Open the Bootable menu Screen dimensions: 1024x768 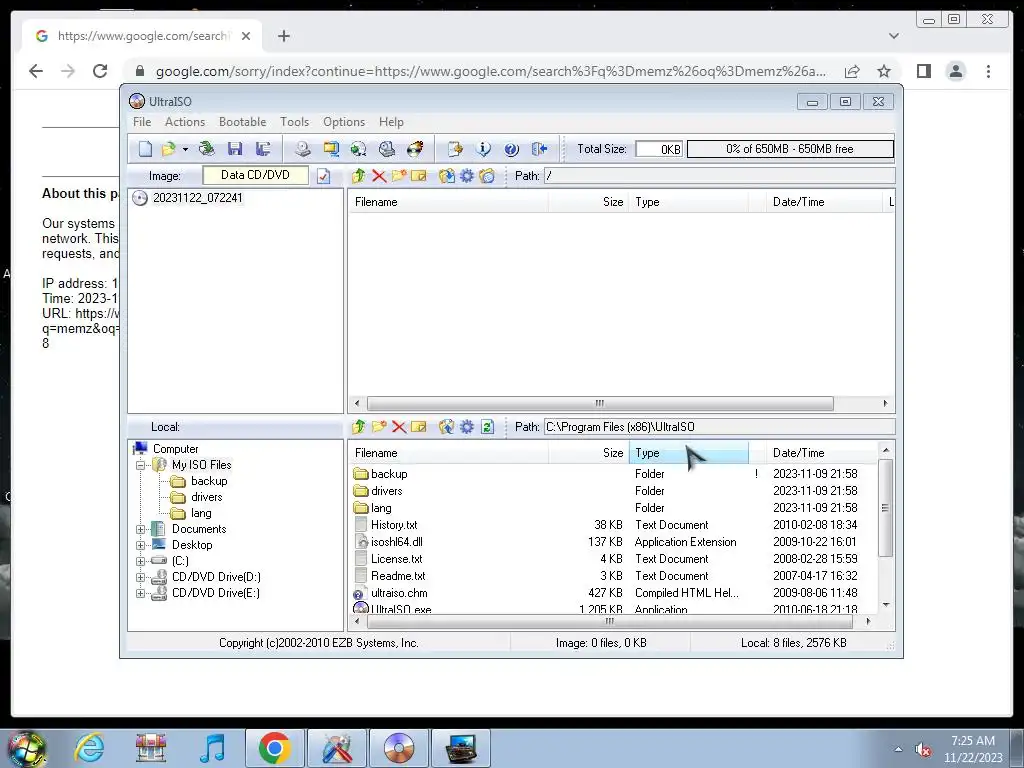tap(242, 122)
